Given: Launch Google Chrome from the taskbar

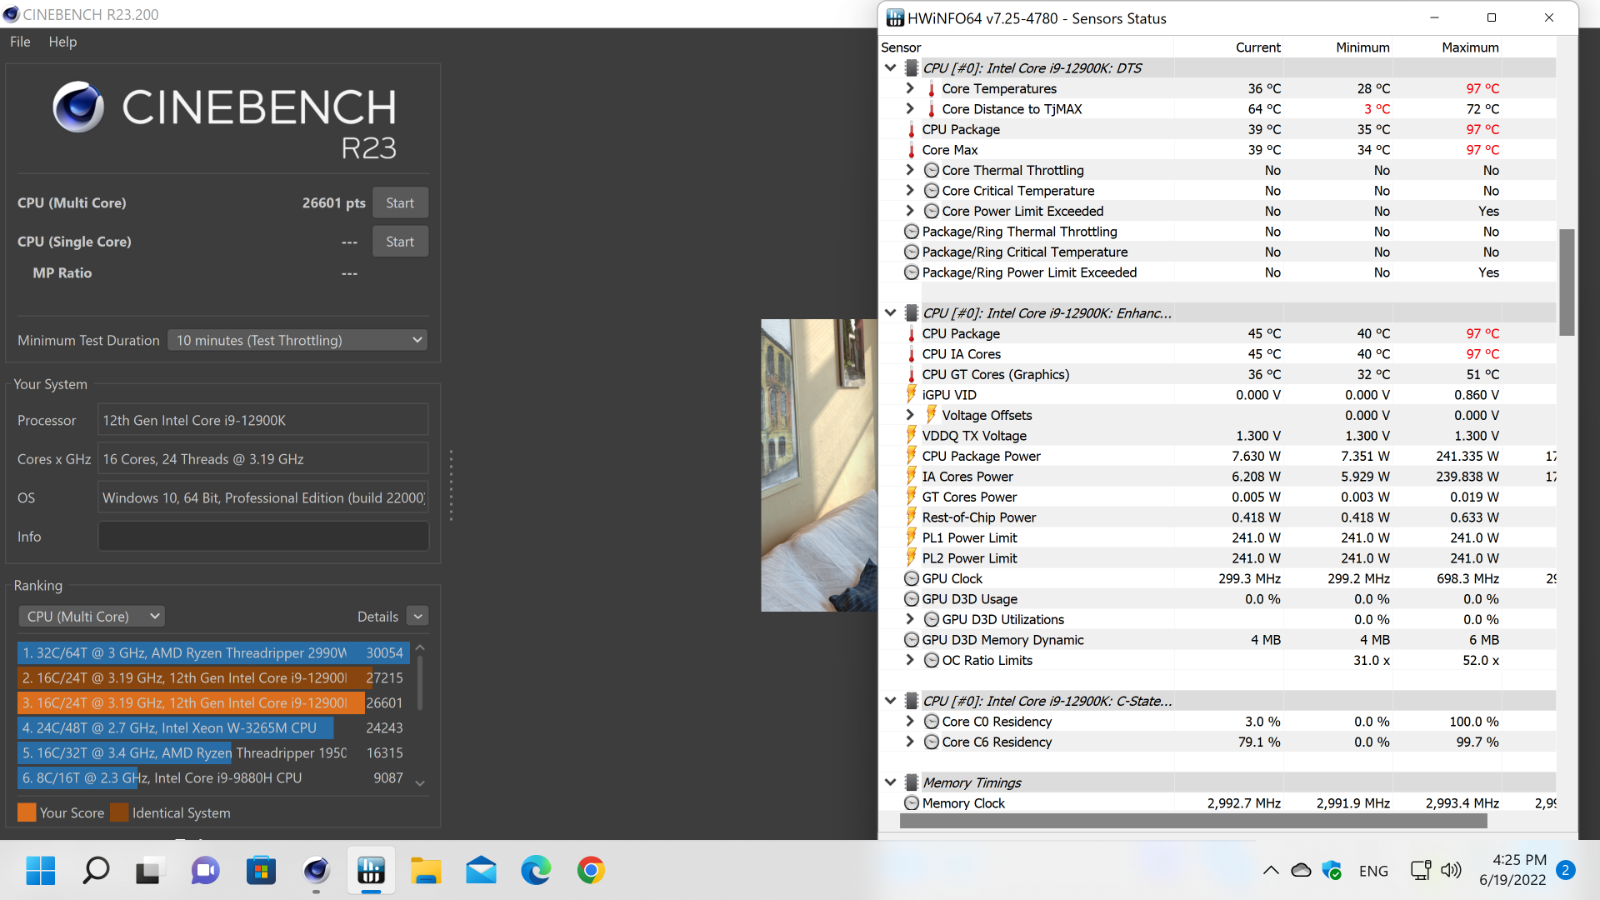Looking at the screenshot, I should pos(591,871).
